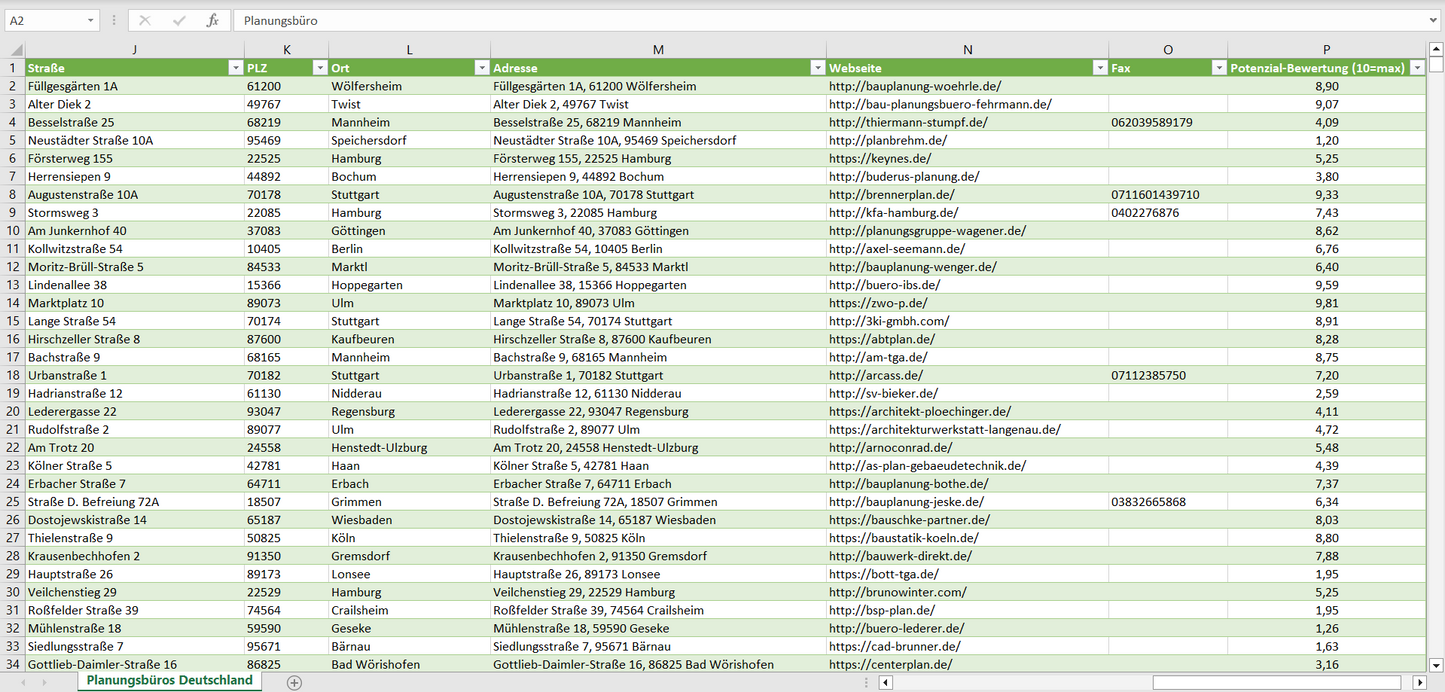The width and height of the screenshot is (1445, 692).
Task: Select row 18 header
Action: pos(13,376)
